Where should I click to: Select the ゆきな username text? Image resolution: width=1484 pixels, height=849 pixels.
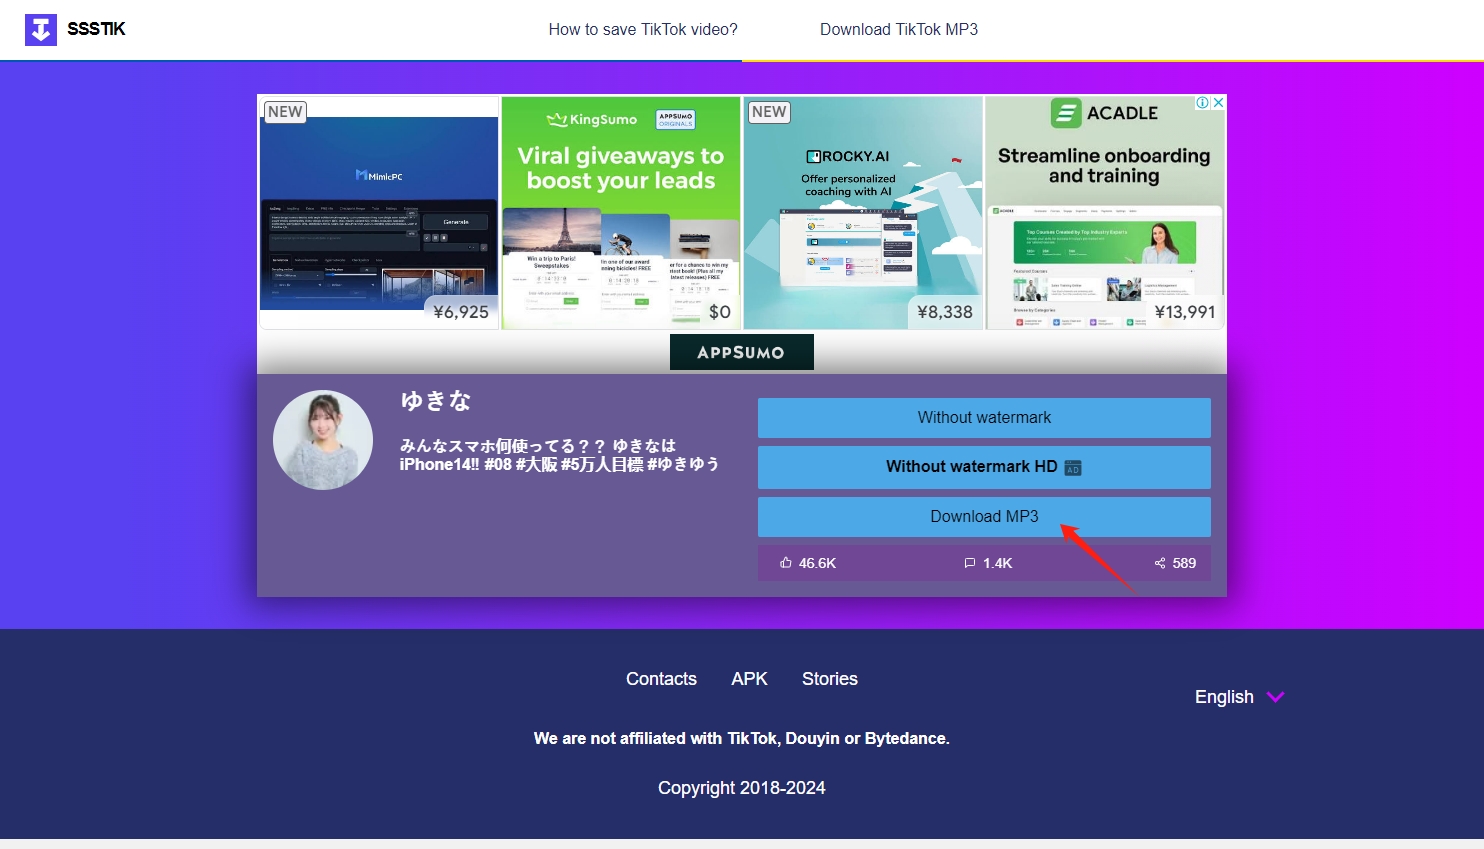[x=435, y=401]
